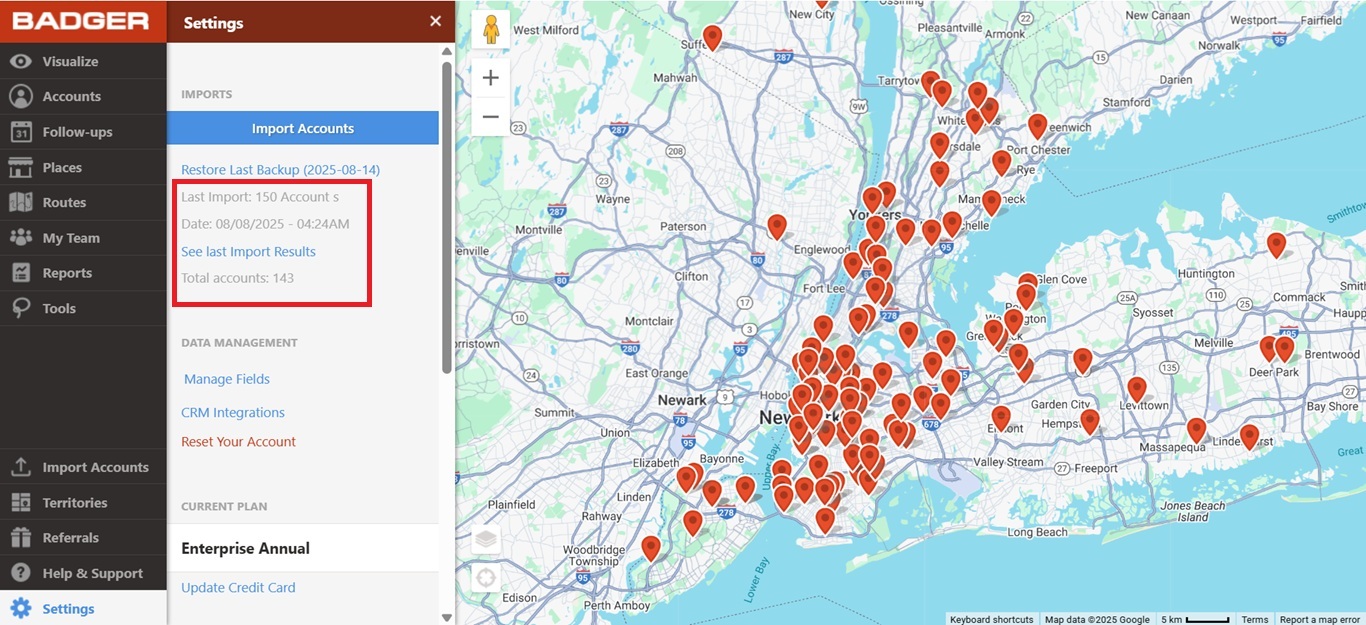Click the settings panel scrollbar thumb

point(447,217)
